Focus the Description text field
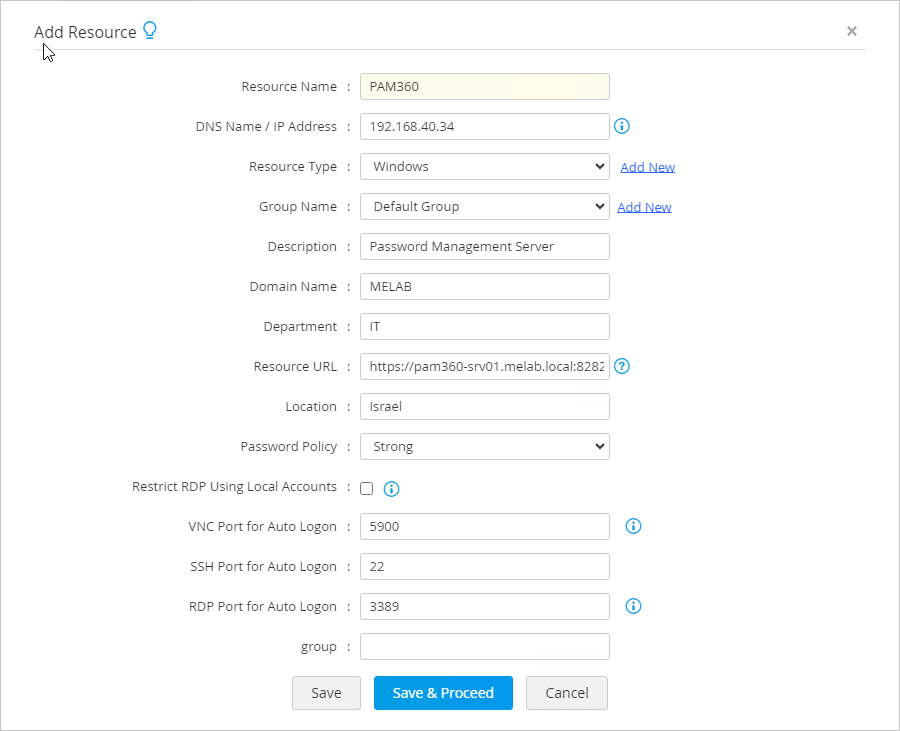900x731 pixels. 484,247
